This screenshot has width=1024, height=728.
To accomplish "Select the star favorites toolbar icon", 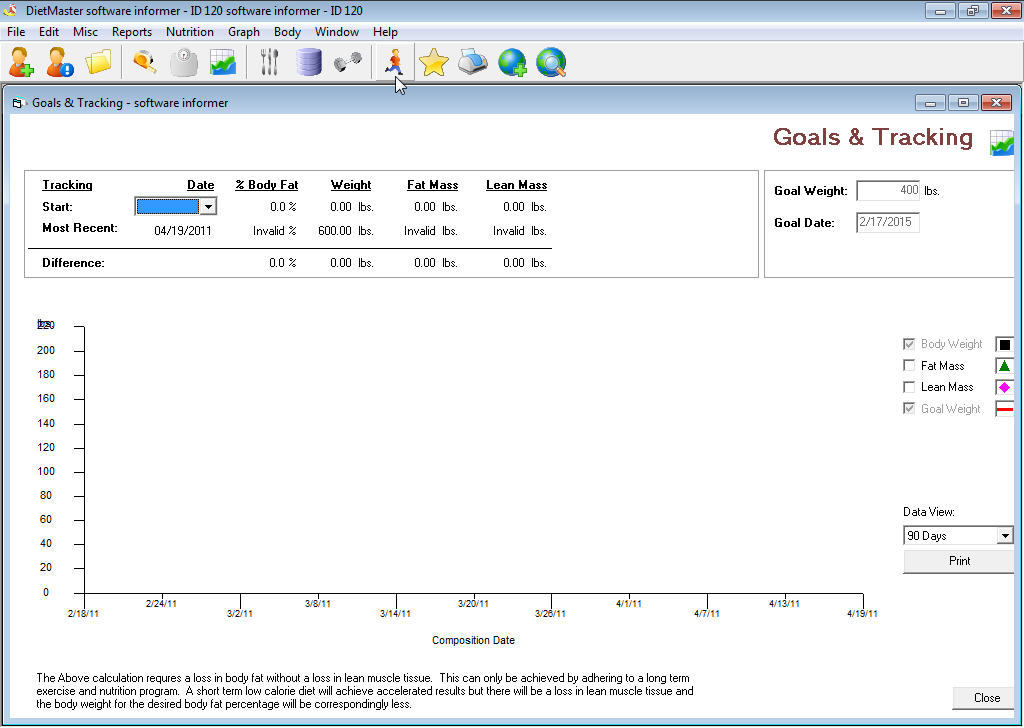I will pyautogui.click(x=432, y=62).
